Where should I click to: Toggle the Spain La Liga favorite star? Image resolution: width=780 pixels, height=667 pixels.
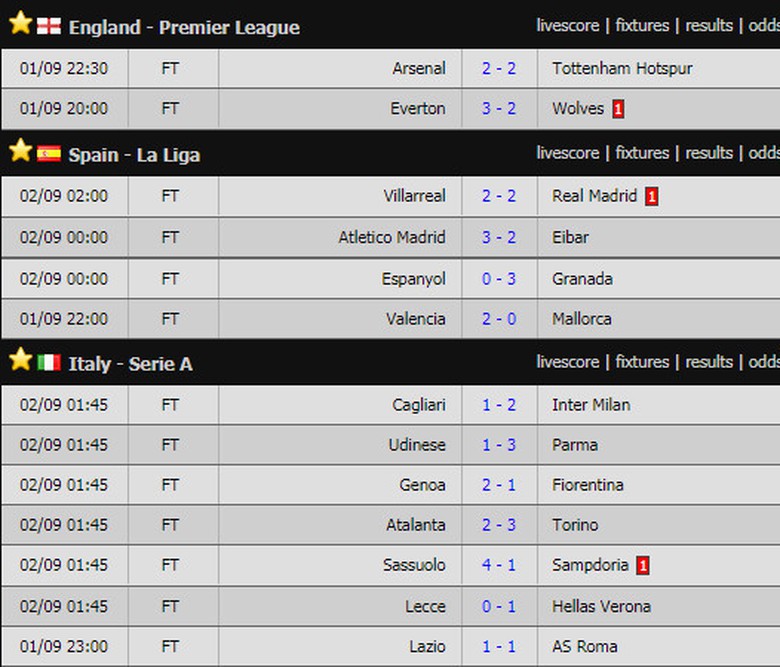[x=20, y=151]
